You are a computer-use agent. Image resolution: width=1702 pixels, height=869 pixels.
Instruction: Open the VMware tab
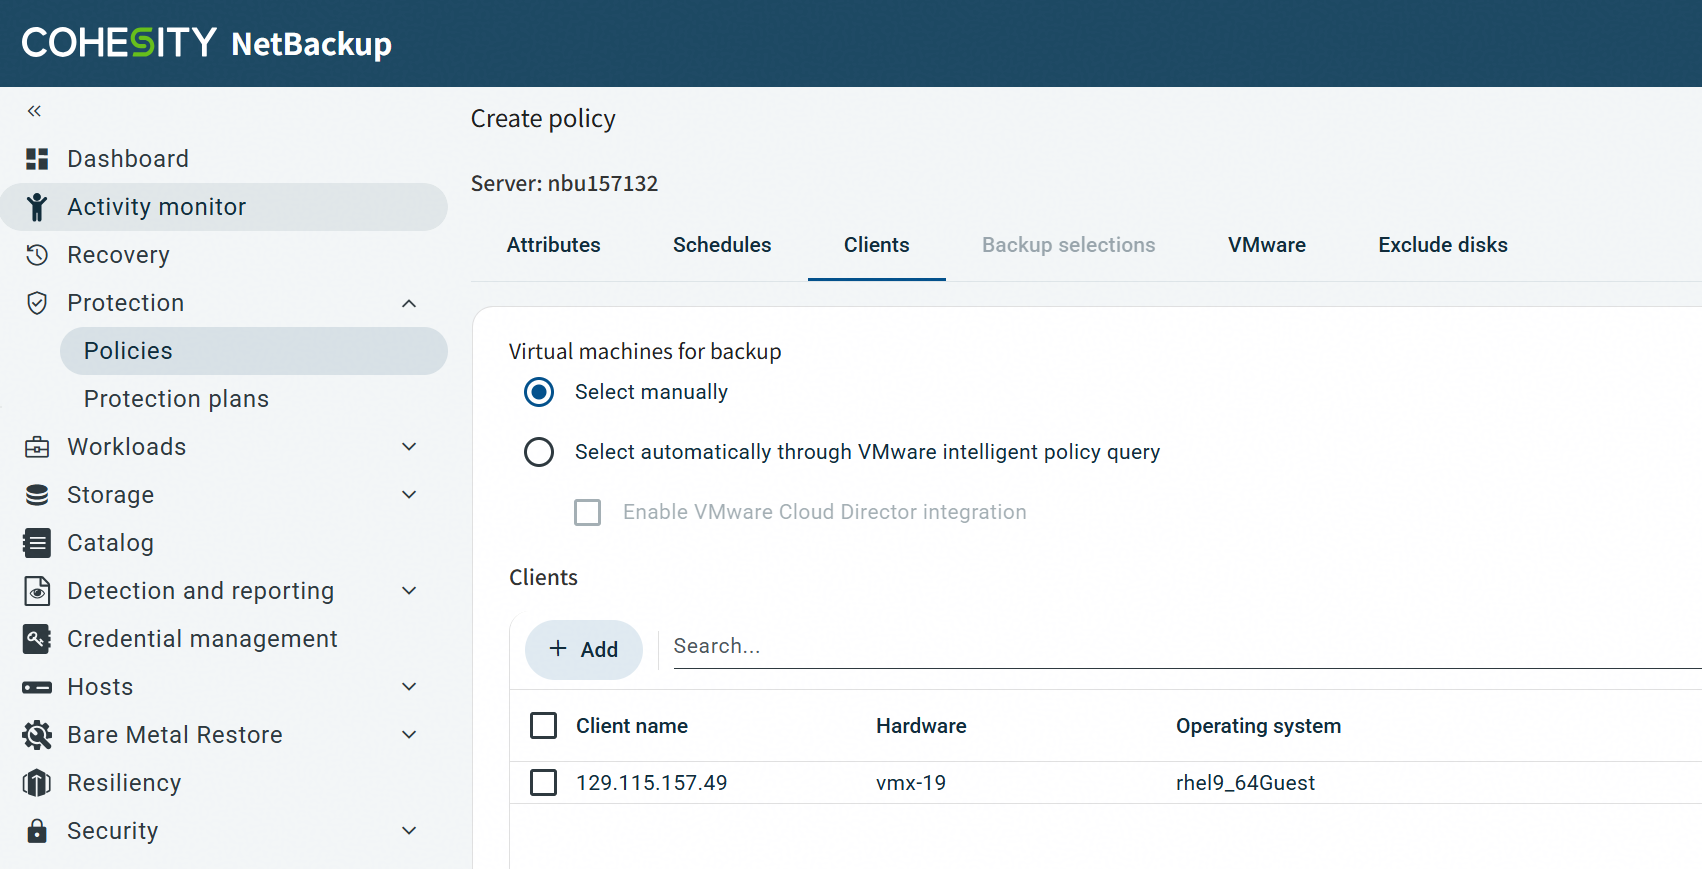pyautogui.click(x=1267, y=245)
